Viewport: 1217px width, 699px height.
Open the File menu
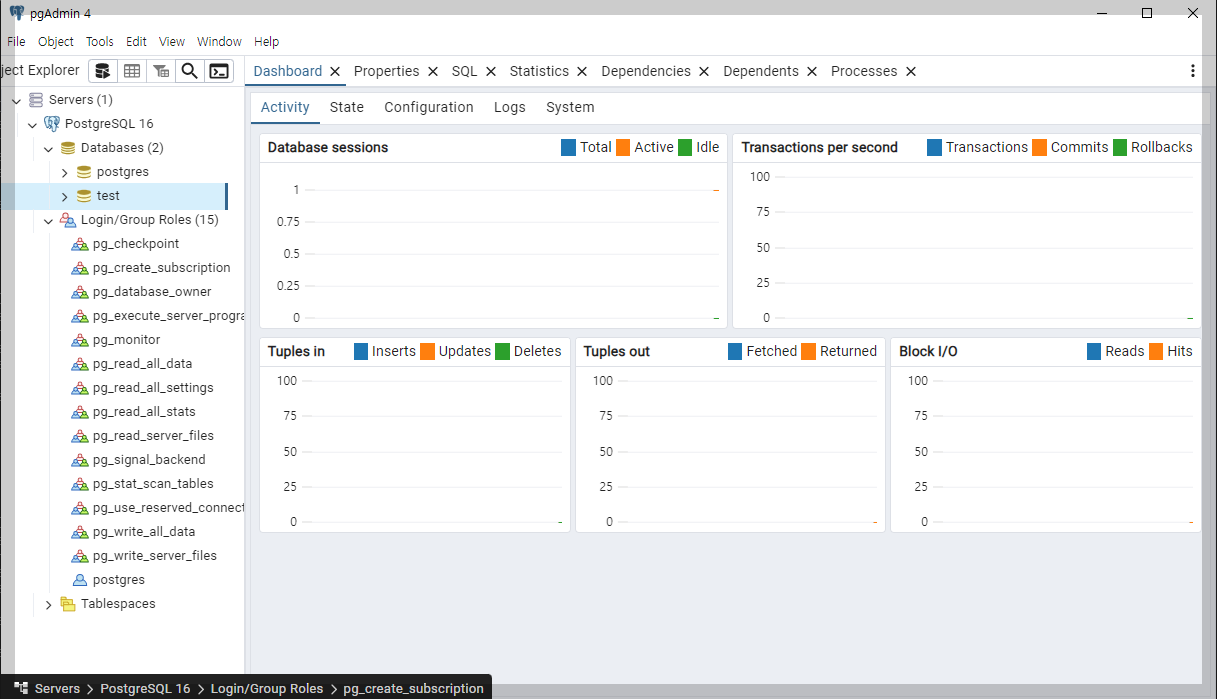click(x=16, y=42)
